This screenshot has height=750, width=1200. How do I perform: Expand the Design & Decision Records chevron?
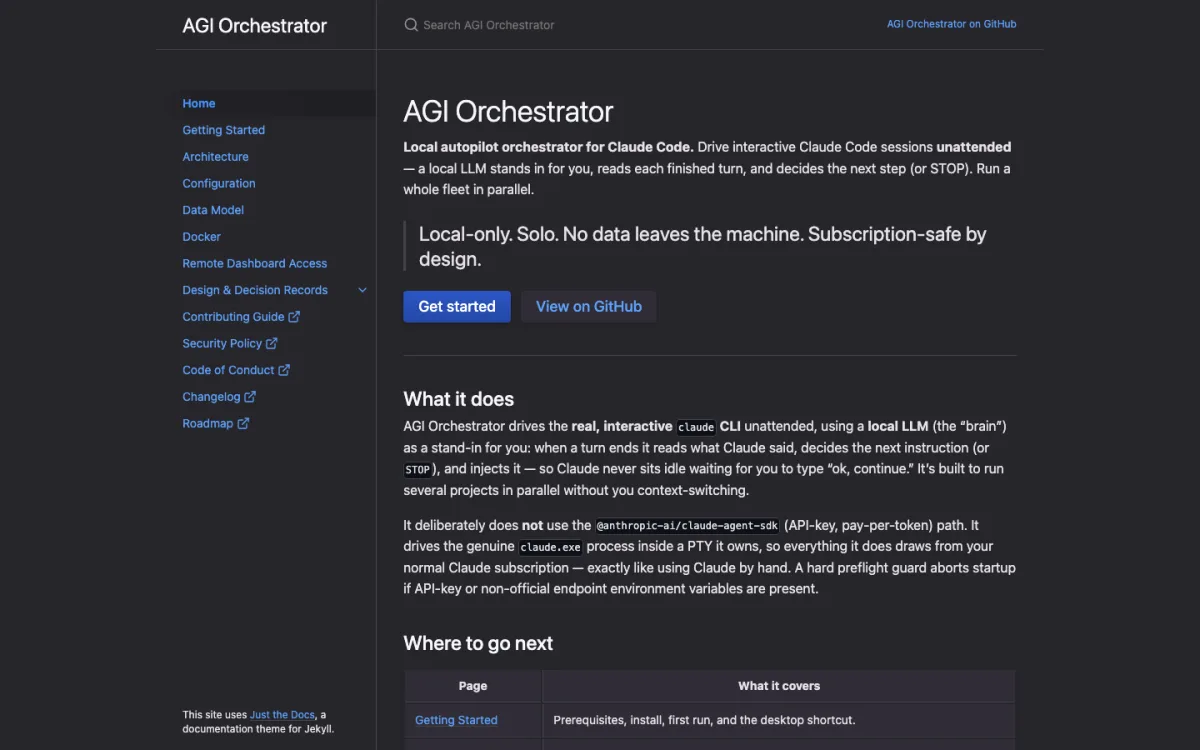click(362, 290)
